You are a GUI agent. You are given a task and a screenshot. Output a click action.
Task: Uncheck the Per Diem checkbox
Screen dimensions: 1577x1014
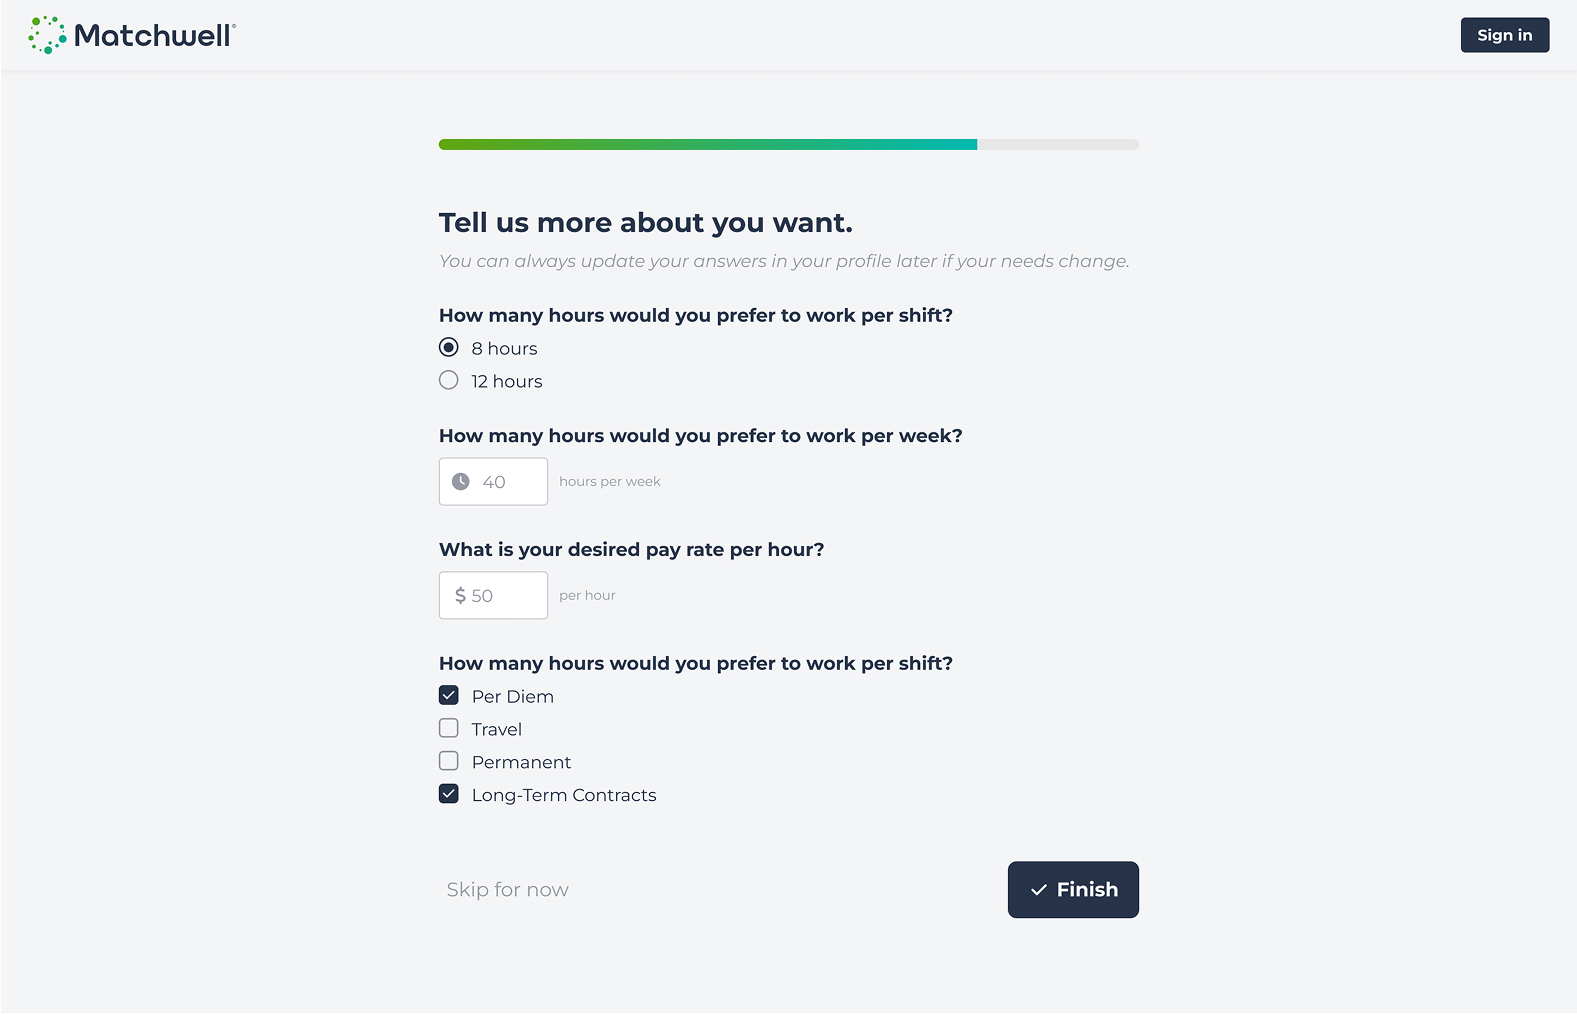pos(449,695)
